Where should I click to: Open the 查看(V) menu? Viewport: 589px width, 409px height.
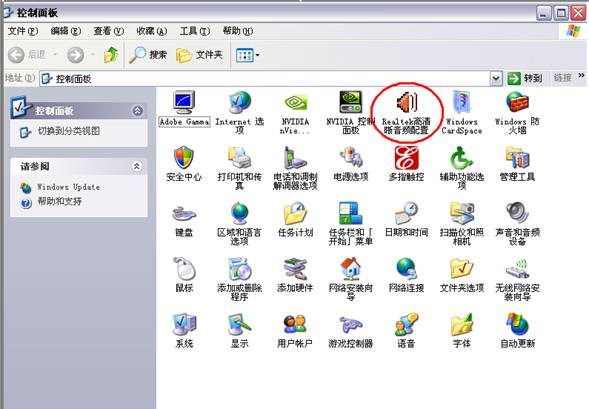click(x=109, y=31)
